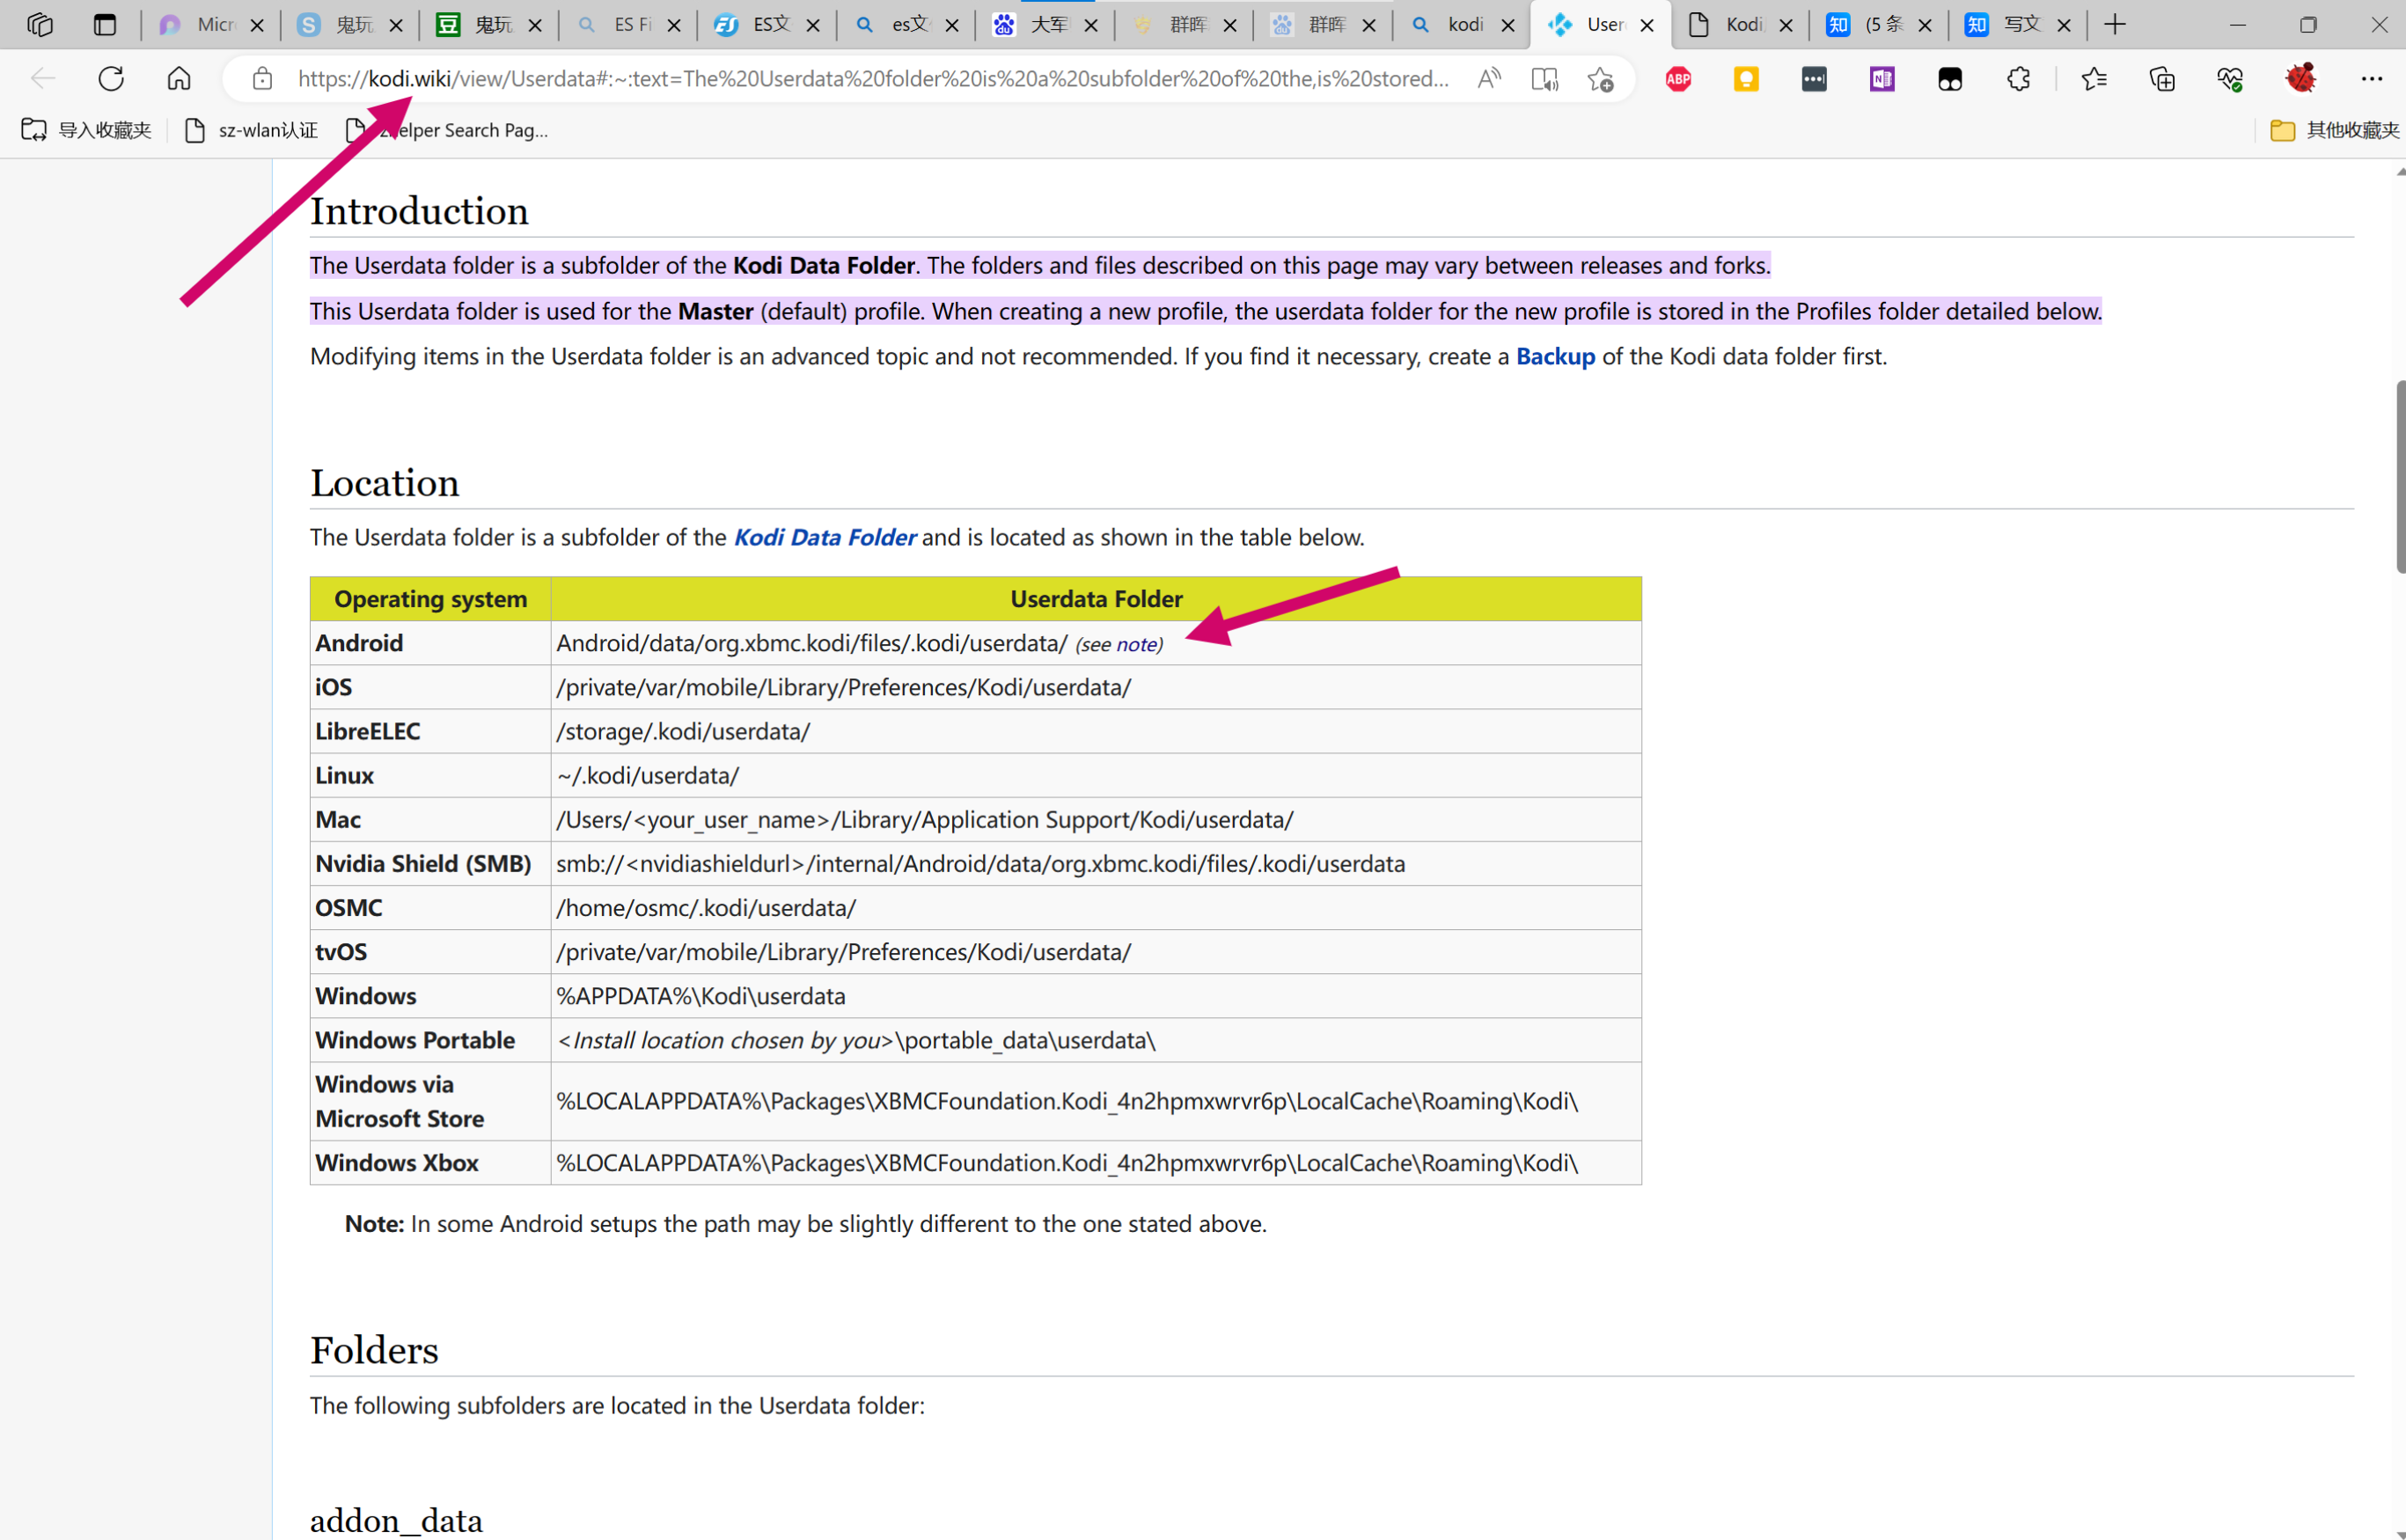Open the Favorites list button
This screenshot has width=2406, height=1540.
point(2093,79)
